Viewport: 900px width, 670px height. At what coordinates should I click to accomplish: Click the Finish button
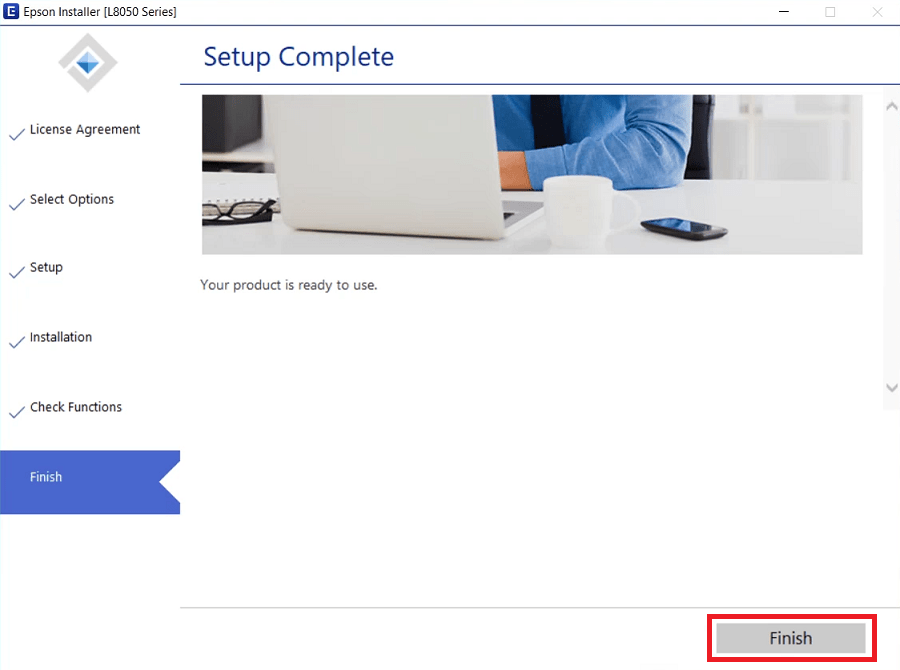point(790,638)
